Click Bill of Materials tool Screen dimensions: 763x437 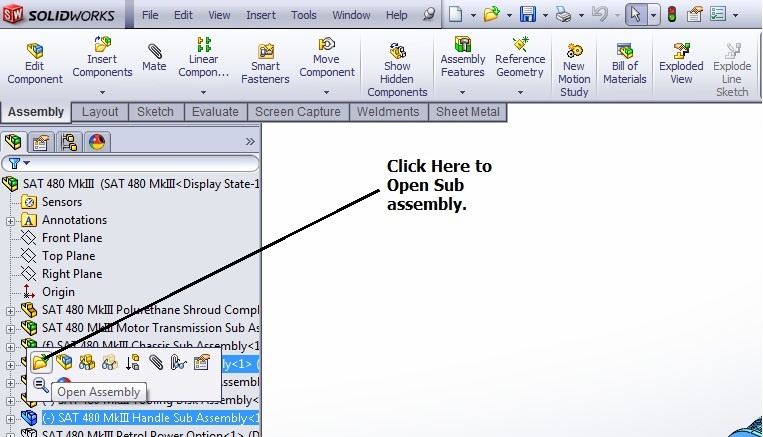625,64
